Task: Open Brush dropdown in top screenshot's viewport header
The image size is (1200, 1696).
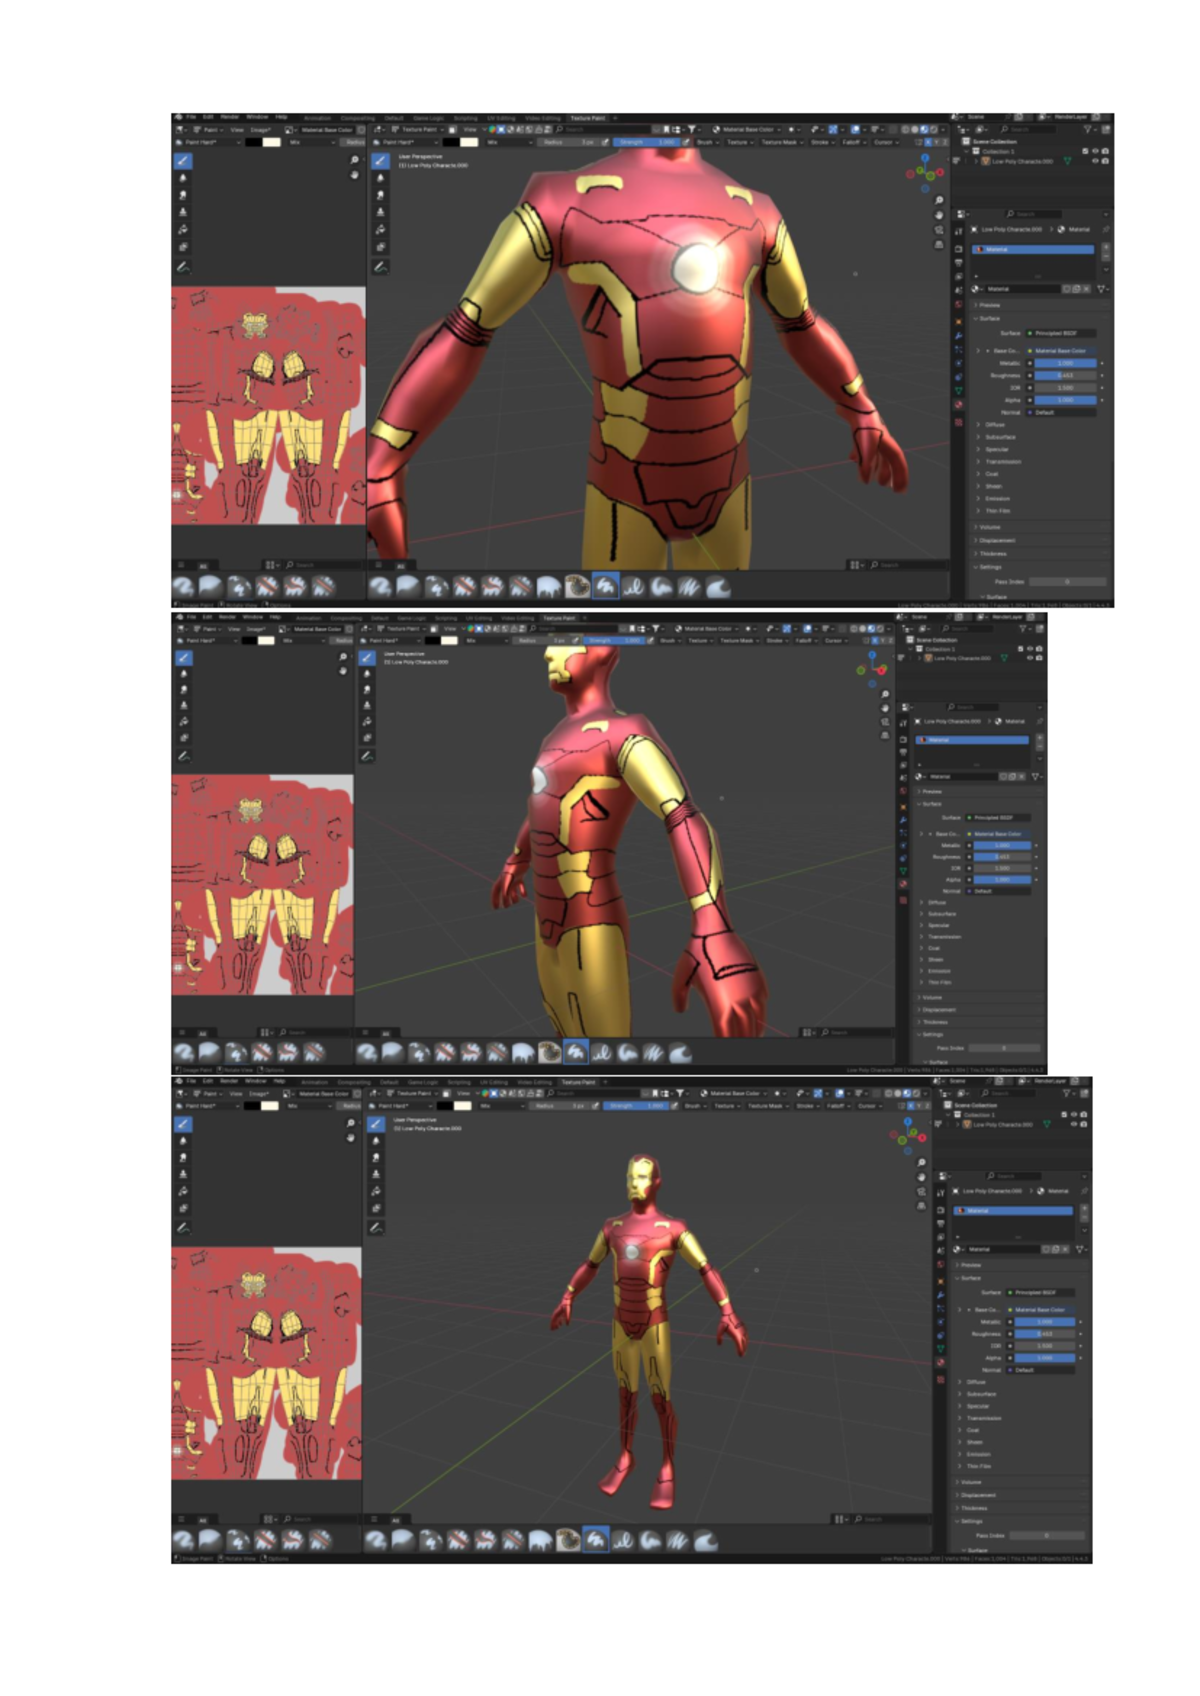Action: [x=707, y=142]
